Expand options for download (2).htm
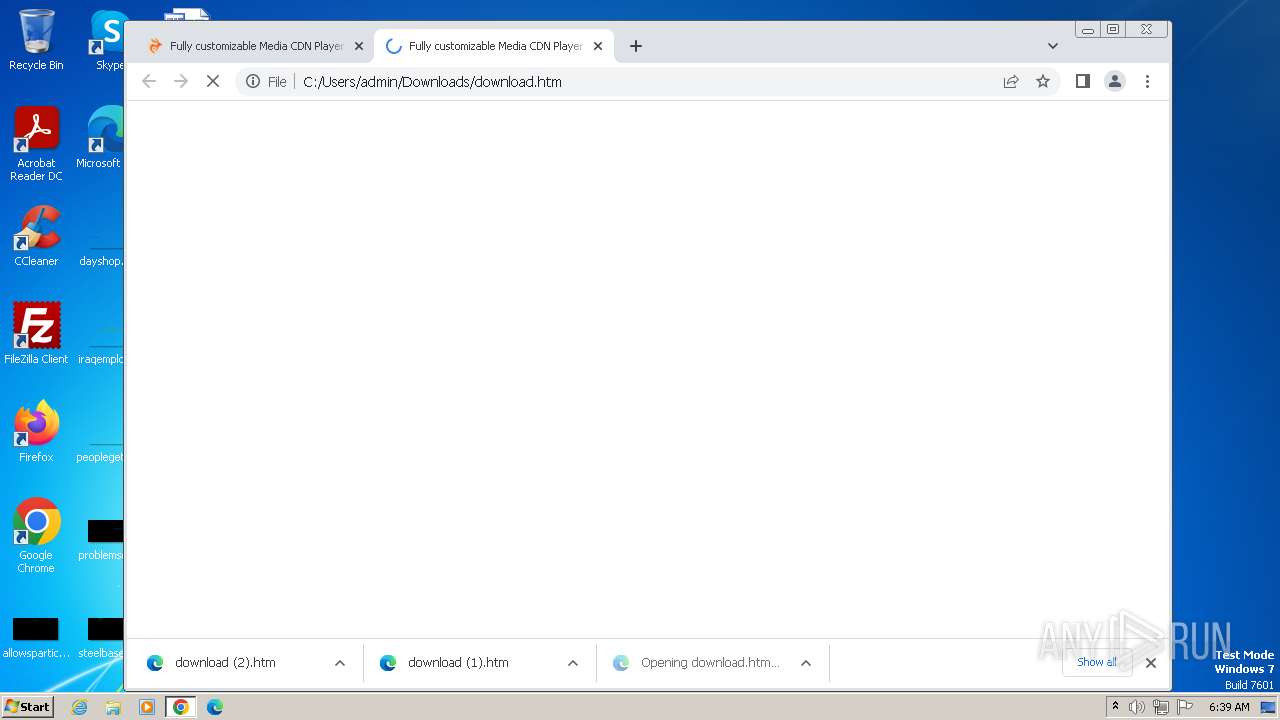 coord(340,663)
